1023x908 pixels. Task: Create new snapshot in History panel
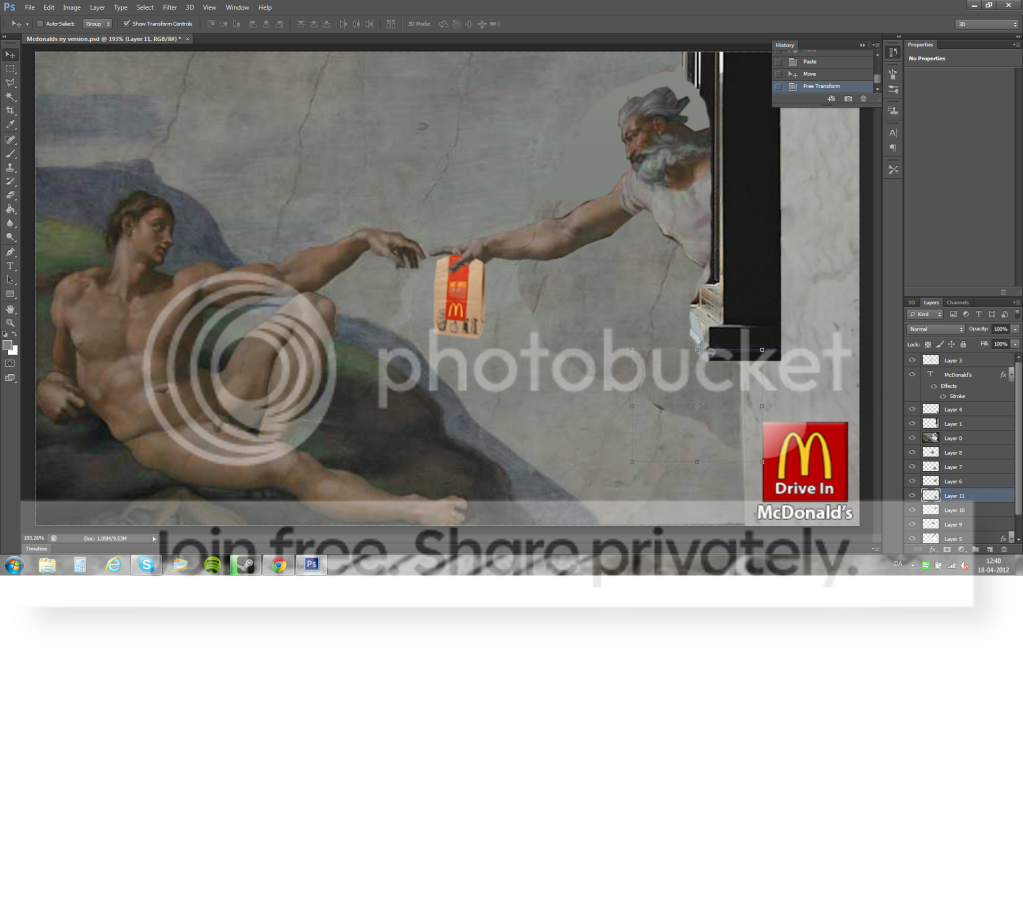click(847, 98)
